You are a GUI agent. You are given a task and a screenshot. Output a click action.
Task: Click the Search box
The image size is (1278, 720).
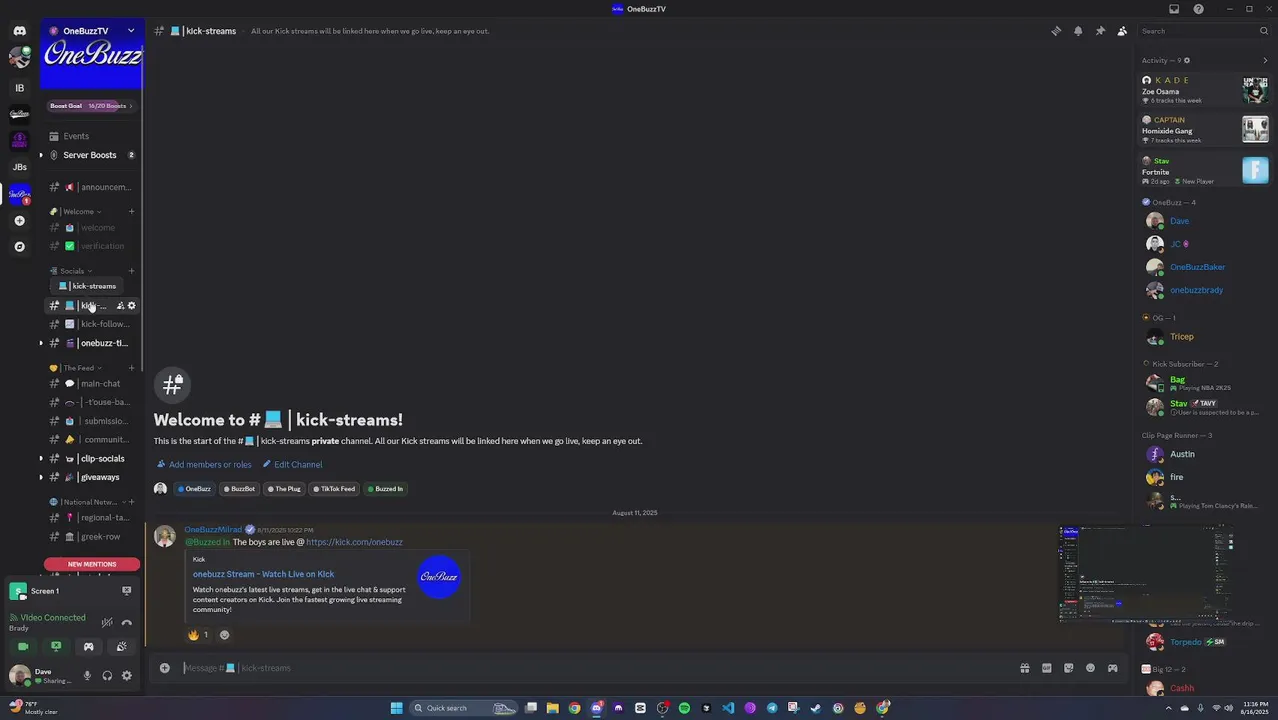[x=1205, y=31]
